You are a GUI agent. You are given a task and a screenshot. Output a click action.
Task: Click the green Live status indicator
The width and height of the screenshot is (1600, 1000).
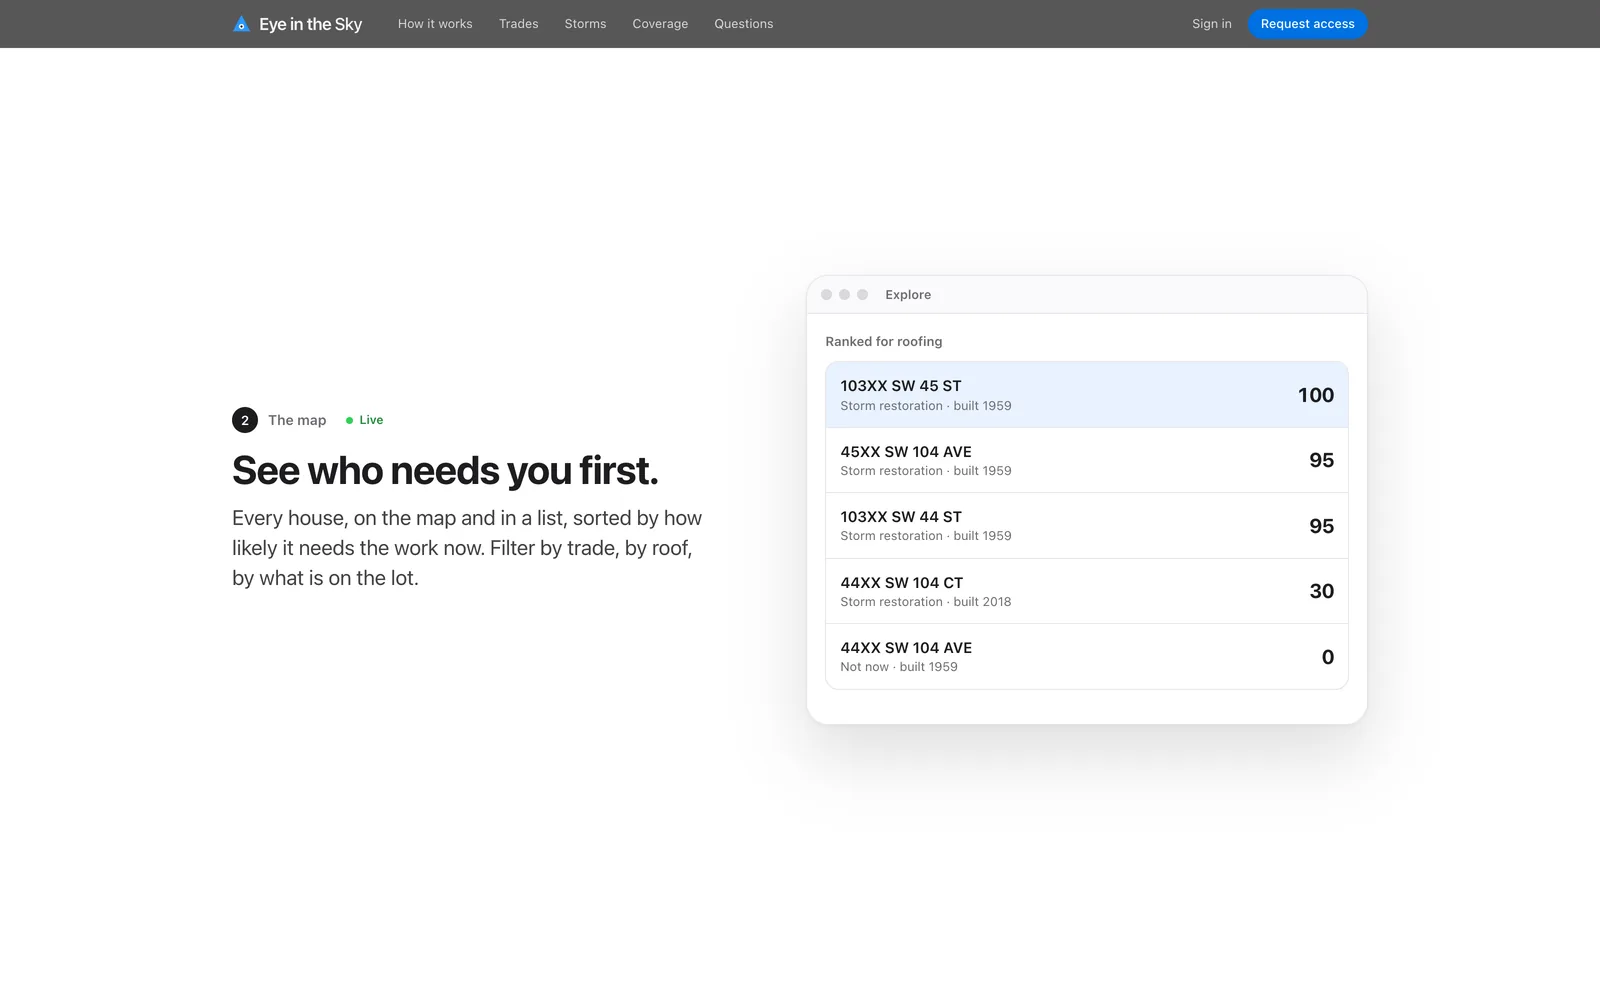pos(365,420)
